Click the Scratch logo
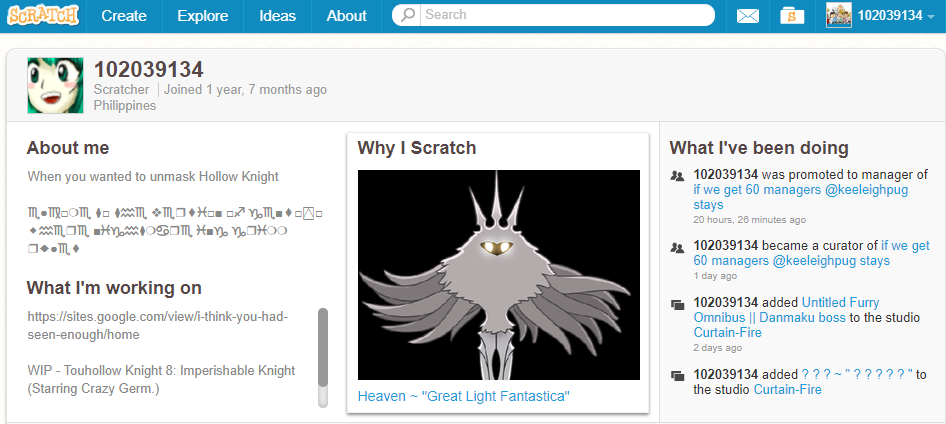The height and width of the screenshot is (424, 946). pos(43,16)
